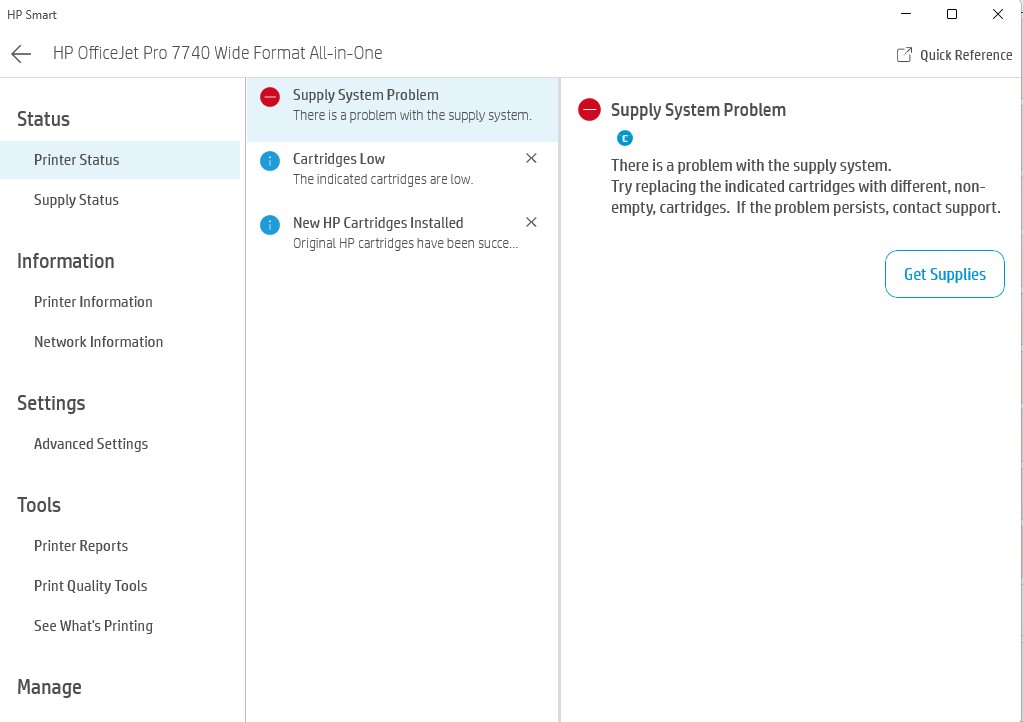Viewport: 1023px width, 722px height.
Task: Click the HP OfficeJet Pro 7740 printer title
Action: [x=217, y=53]
